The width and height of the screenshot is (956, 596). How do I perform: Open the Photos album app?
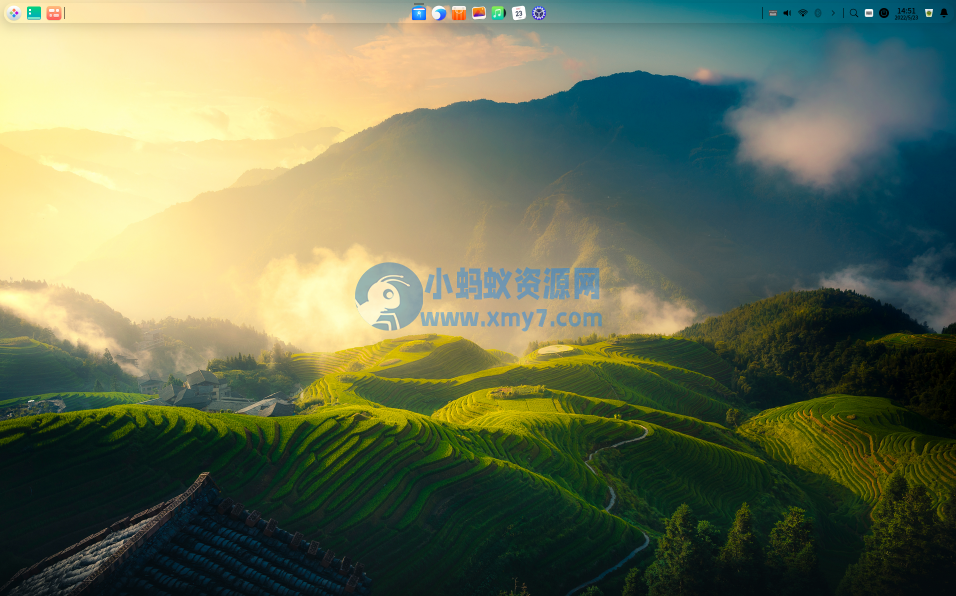[478, 13]
